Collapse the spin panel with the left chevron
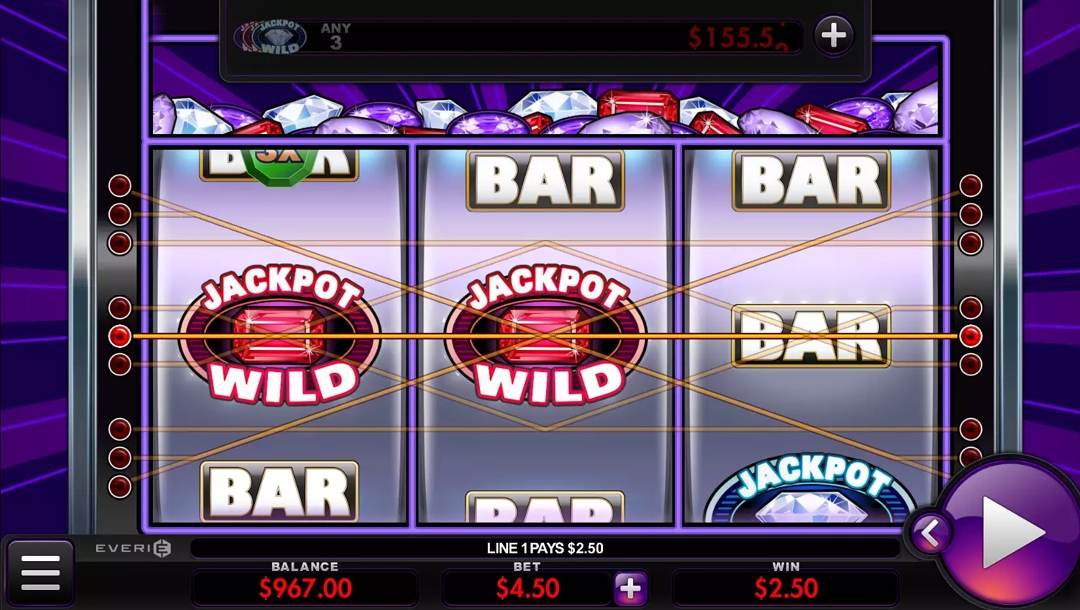The width and height of the screenshot is (1080, 610). tap(929, 533)
